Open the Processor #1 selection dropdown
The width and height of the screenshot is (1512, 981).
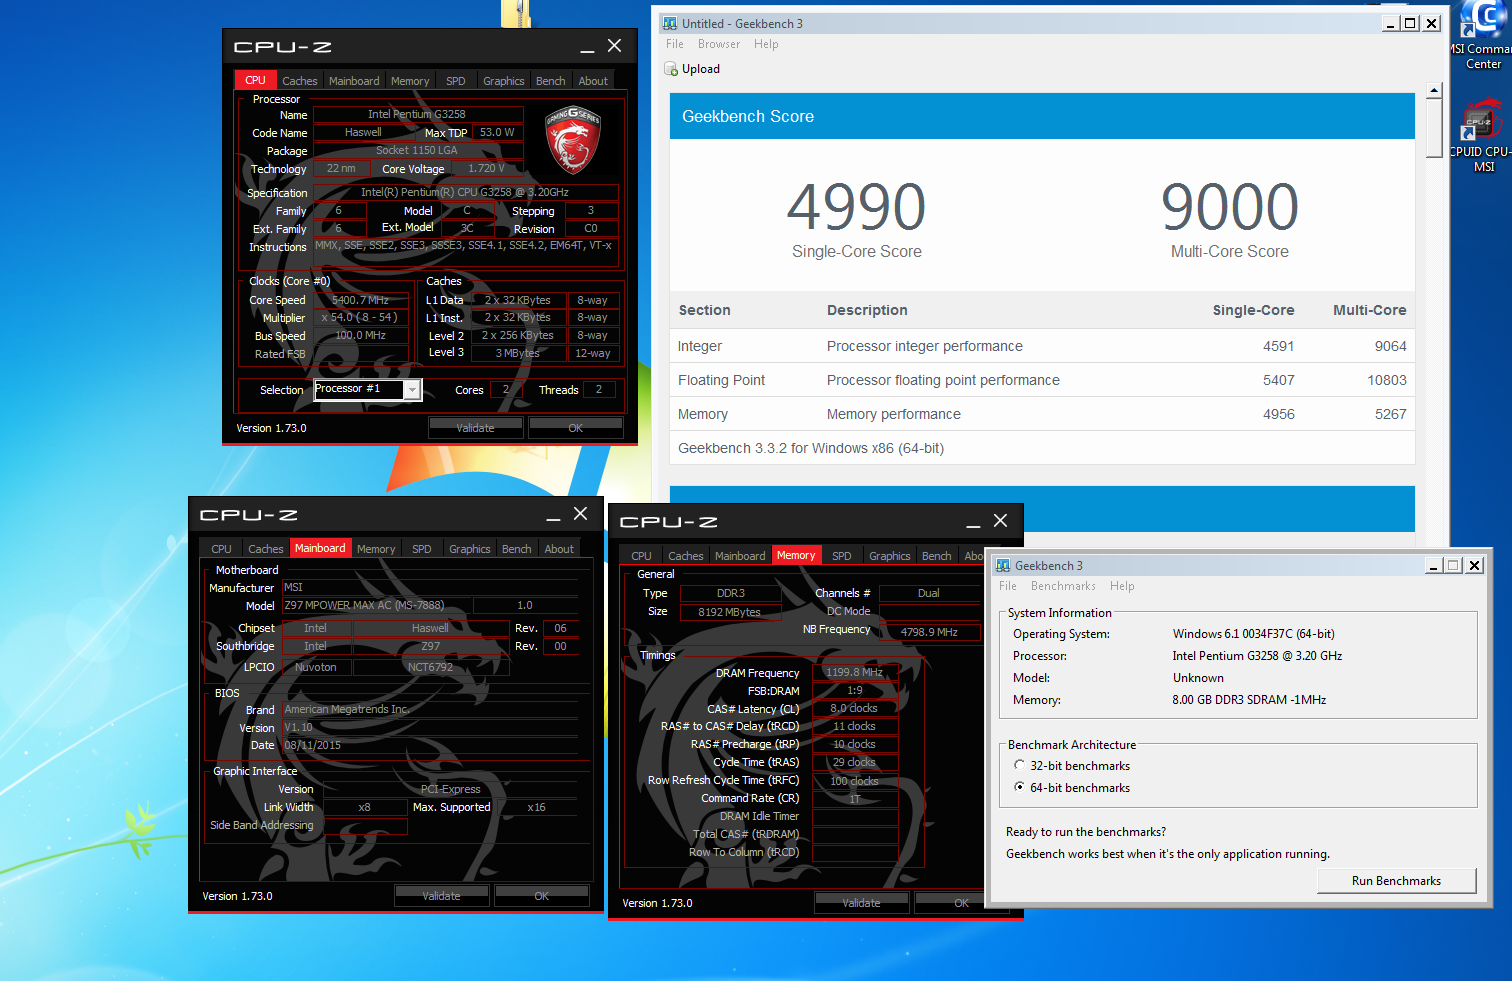click(x=411, y=389)
